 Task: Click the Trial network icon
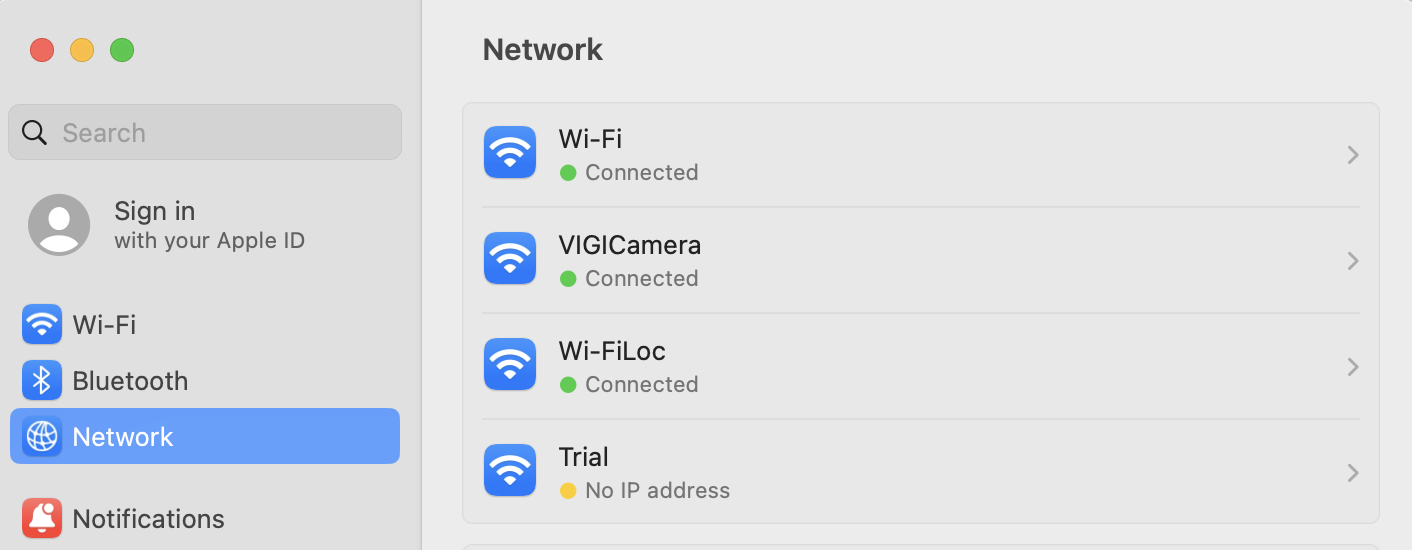pos(510,471)
